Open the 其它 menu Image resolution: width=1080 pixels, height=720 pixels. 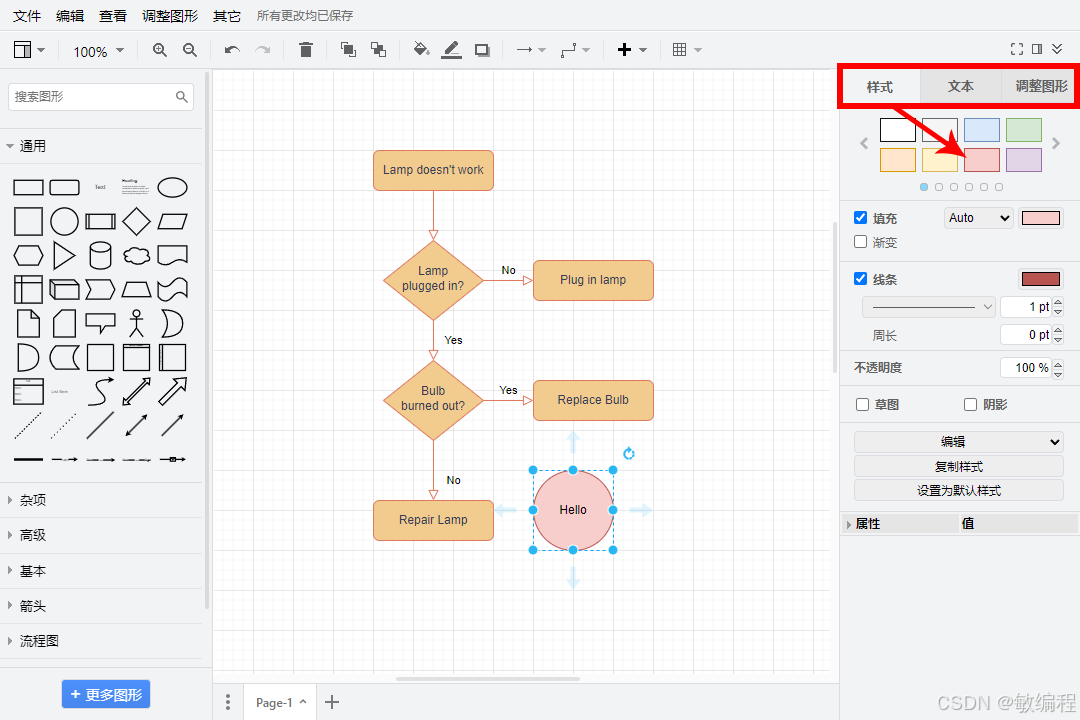tap(227, 15)
